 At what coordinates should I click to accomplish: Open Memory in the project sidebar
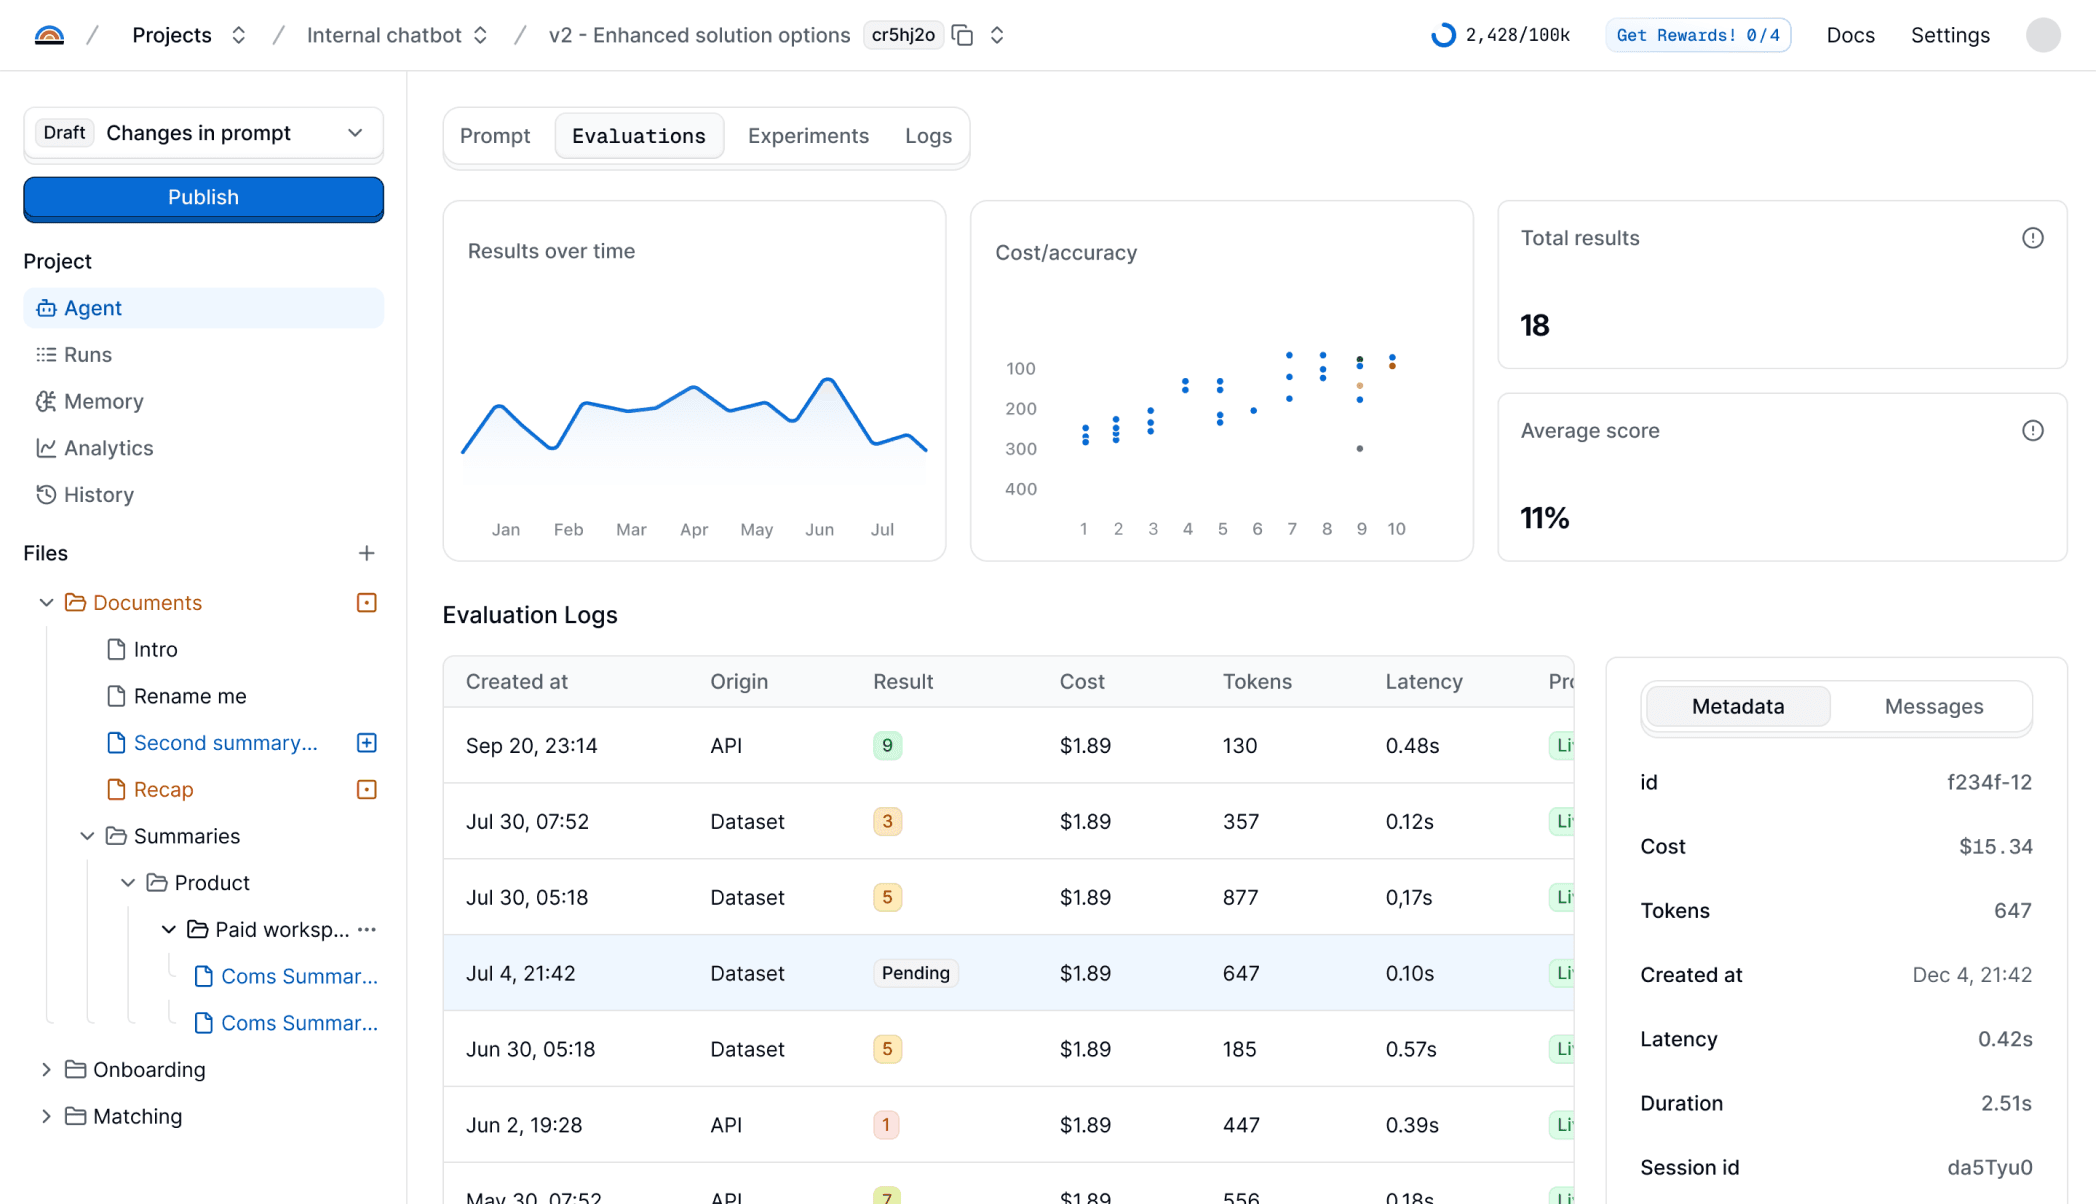103,401
